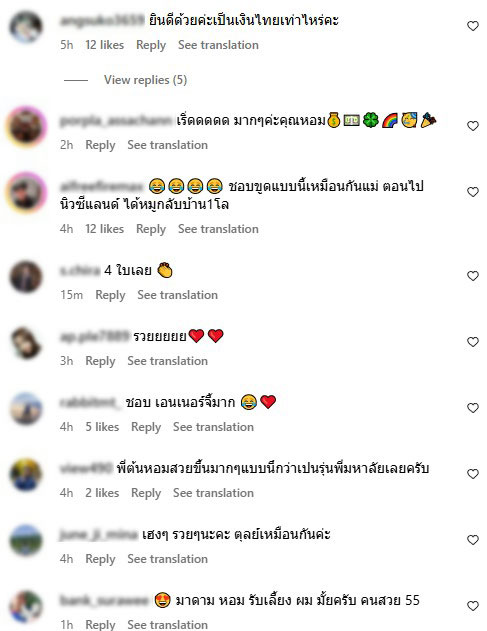Like the 'มาดาม หอม' comment with heart-eyes emoji
Viewport: 487px width, 631px height.
tap(473, 606)
